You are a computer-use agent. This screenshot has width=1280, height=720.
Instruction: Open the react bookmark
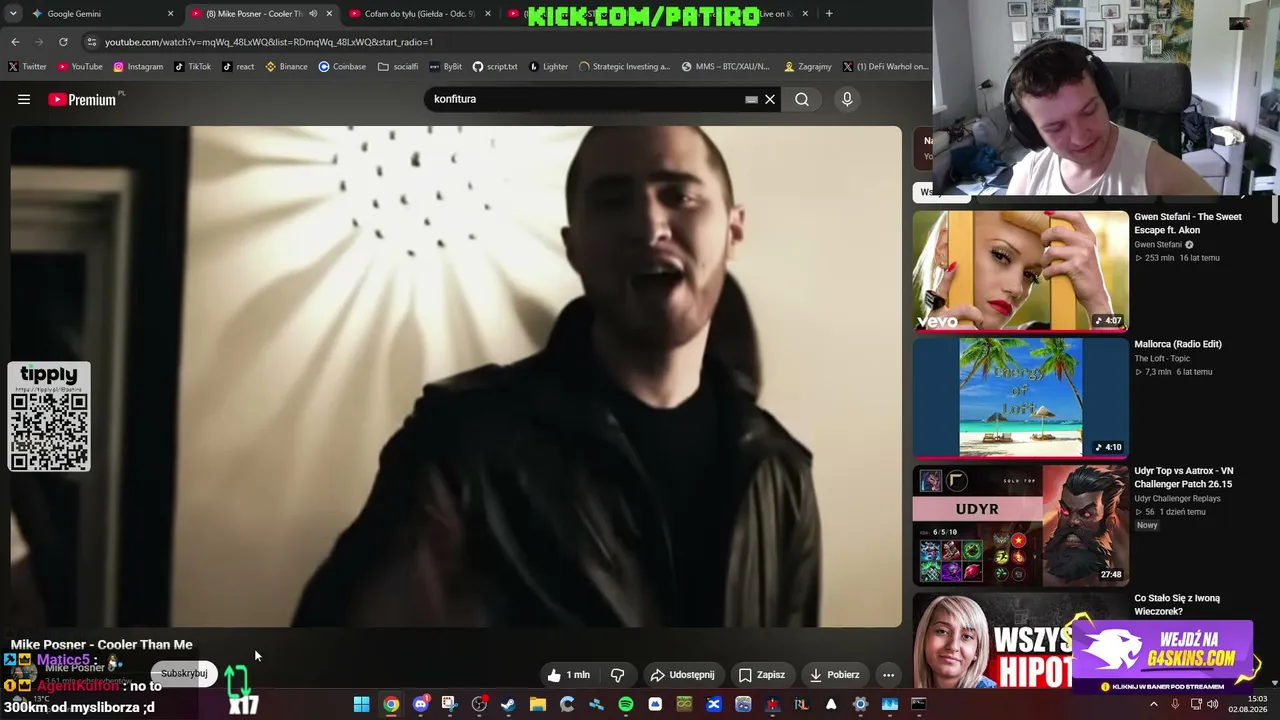point(238,67)
